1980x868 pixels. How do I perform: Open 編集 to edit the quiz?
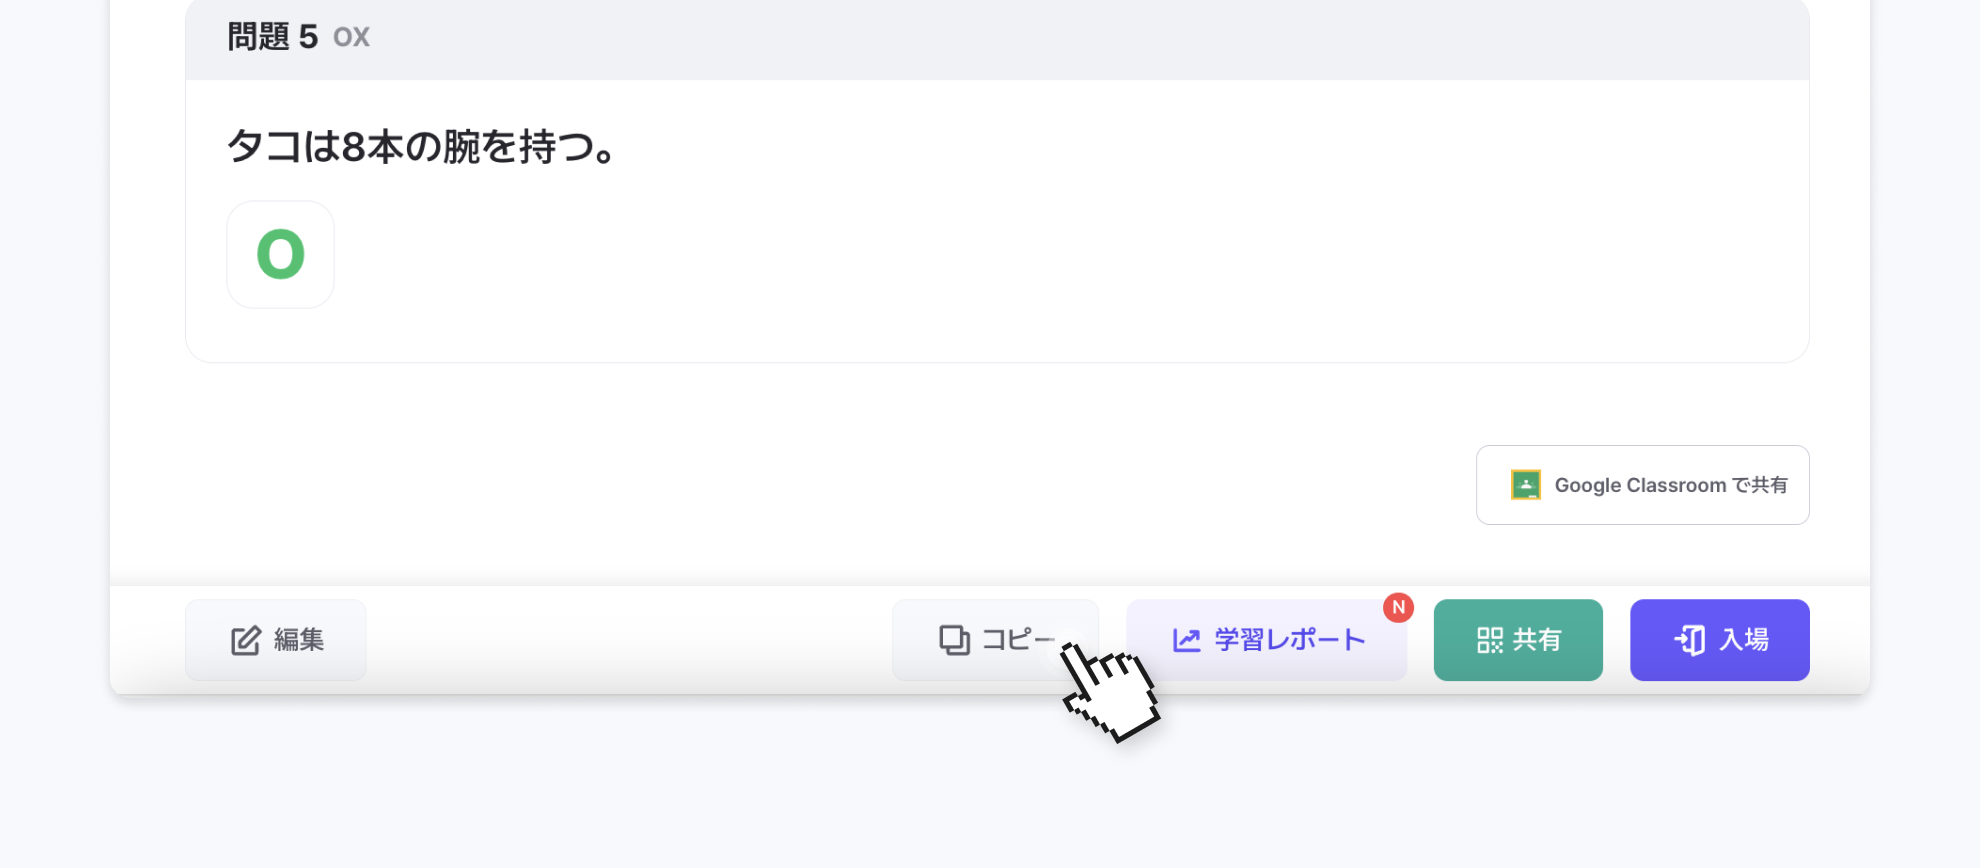click(276, 640)
